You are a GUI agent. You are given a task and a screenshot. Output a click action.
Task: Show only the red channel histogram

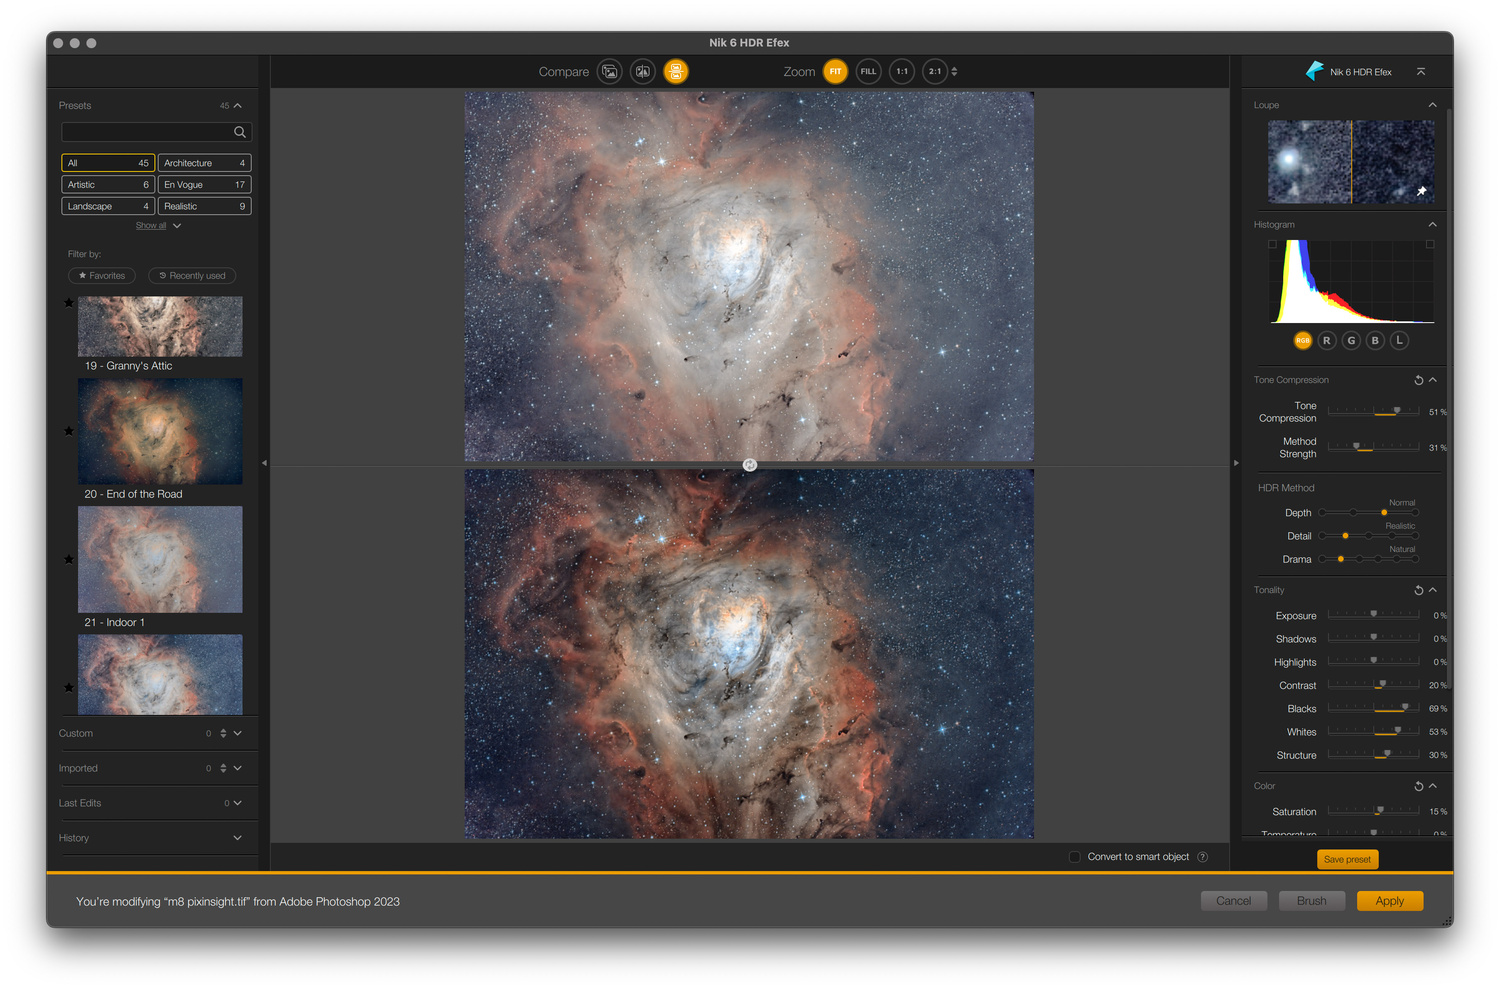click(x=1327, y=341)
